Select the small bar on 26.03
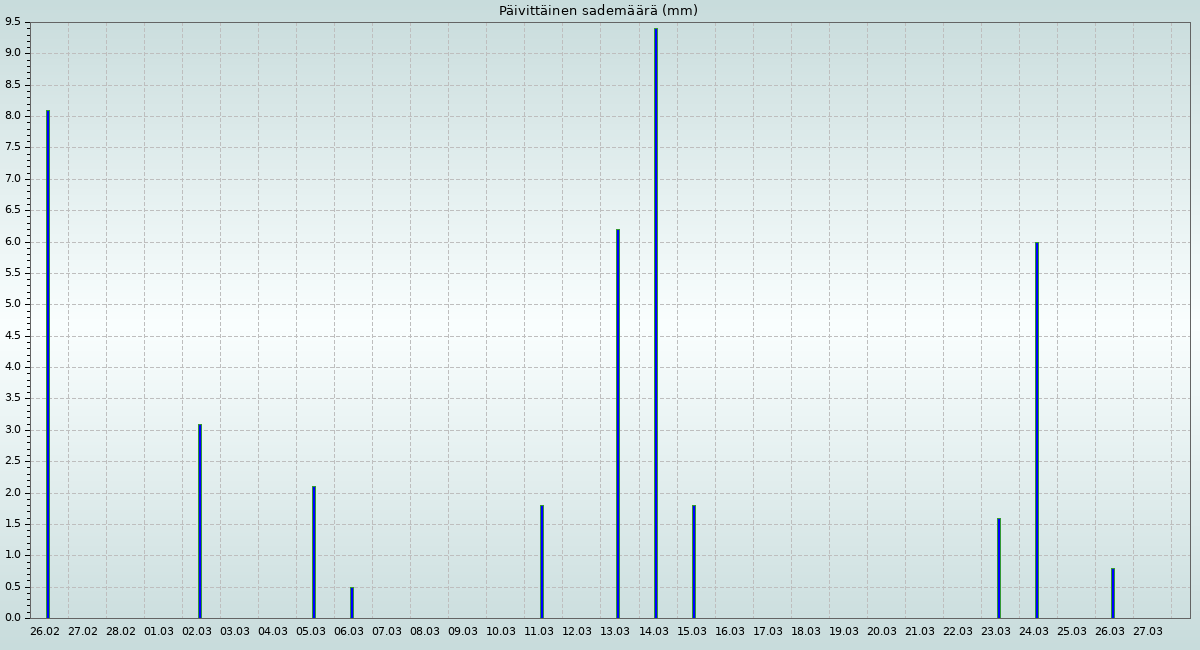This screenshot has width=1200, height=650. (x=1113, y=593)
